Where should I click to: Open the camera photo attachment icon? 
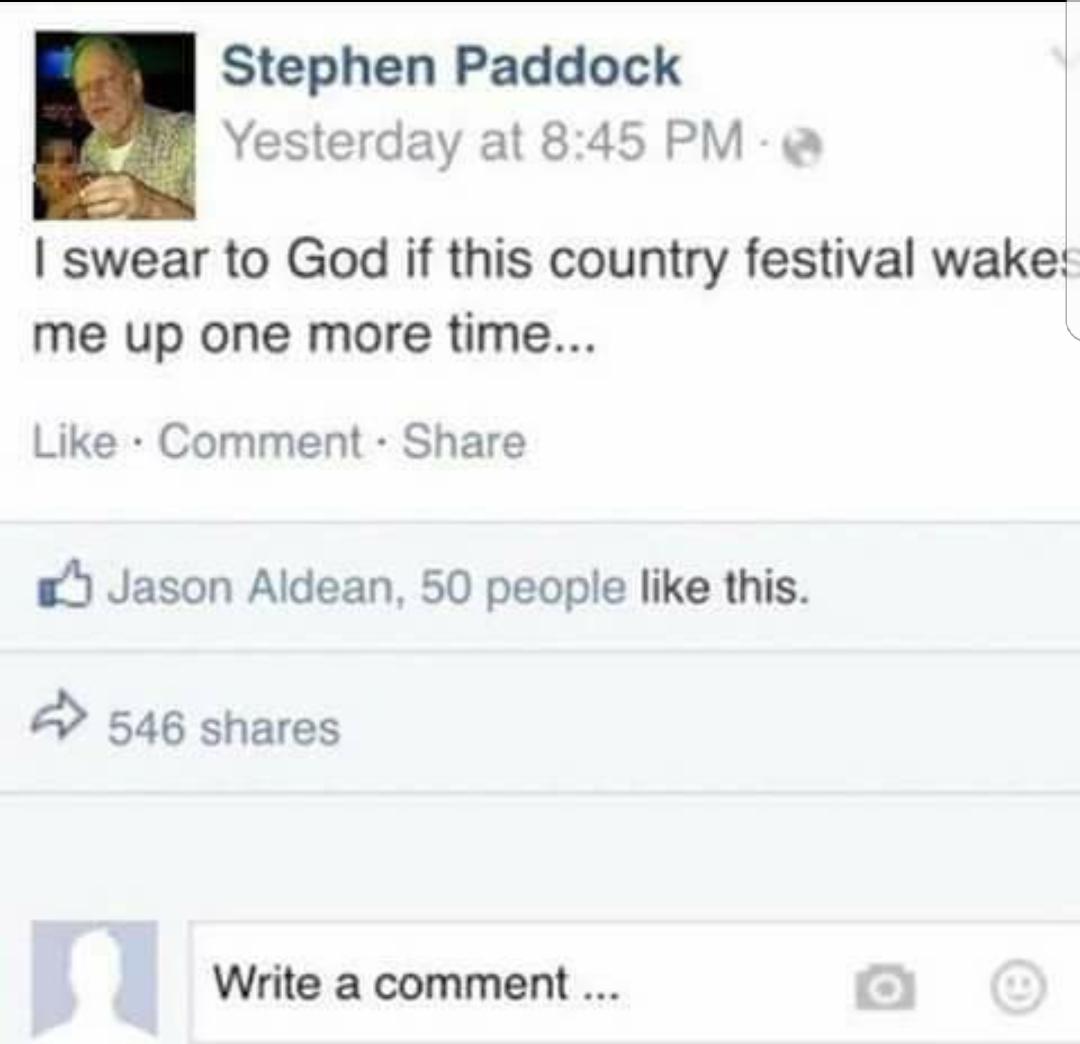[x=885, y=988]
